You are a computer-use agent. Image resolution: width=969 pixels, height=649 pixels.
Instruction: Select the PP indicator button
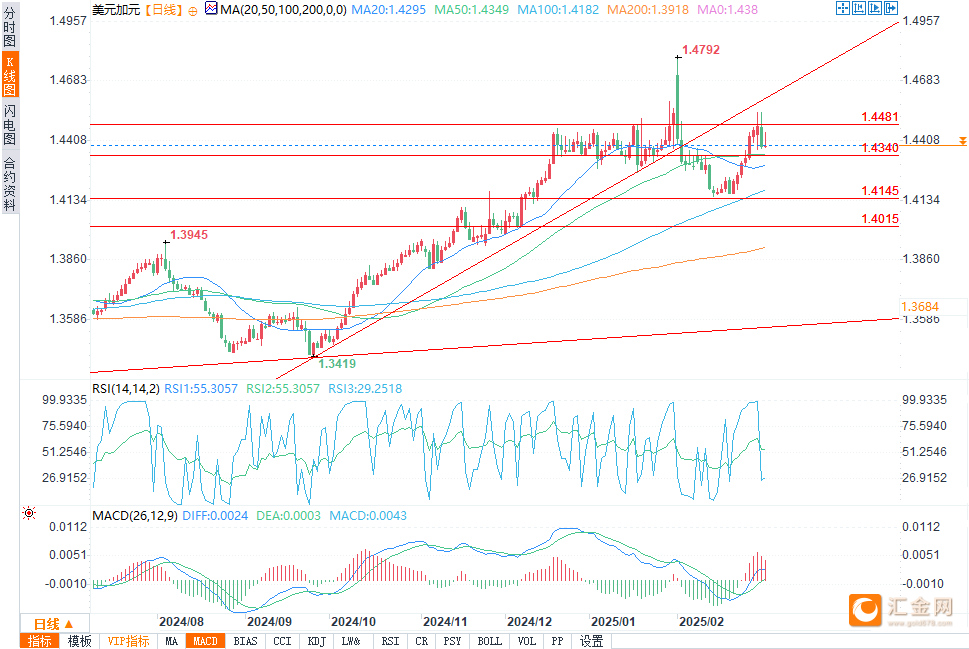click(x=557, y=641)
